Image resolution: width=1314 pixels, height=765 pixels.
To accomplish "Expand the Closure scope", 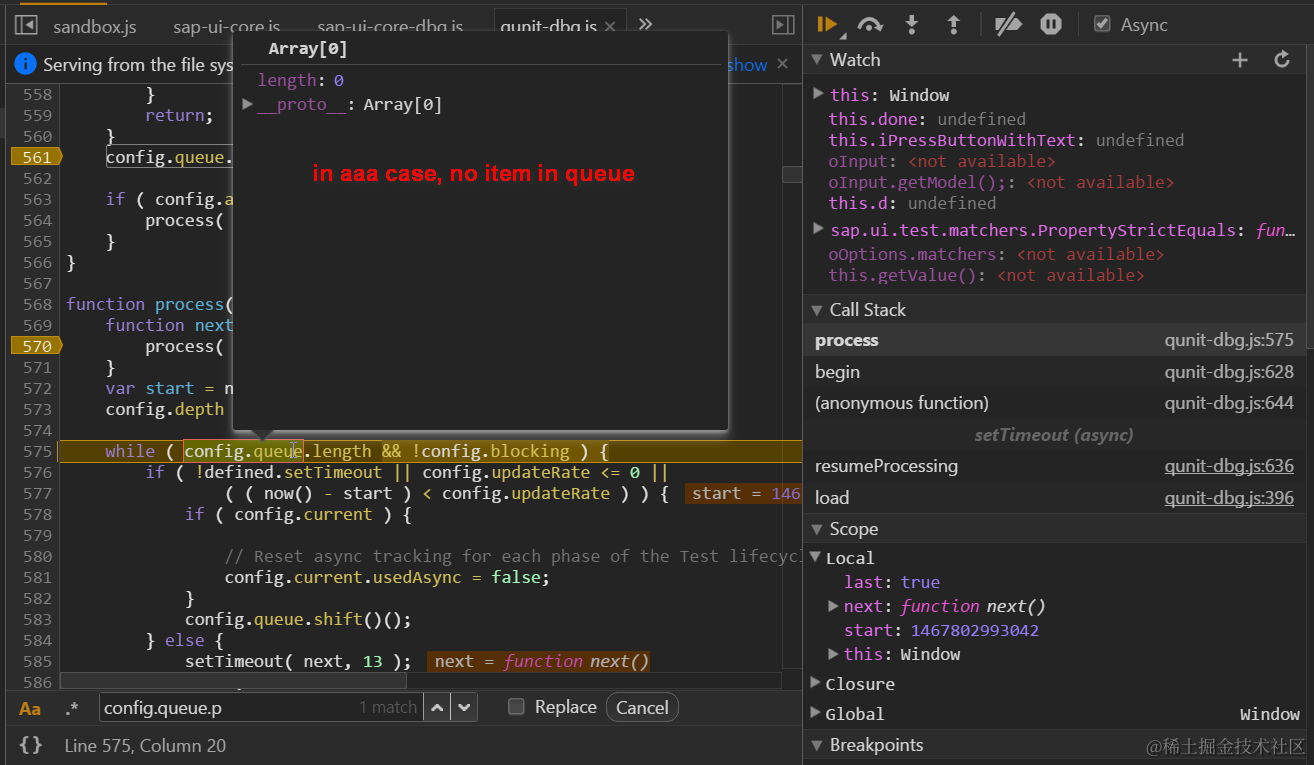I will point(816,684).
